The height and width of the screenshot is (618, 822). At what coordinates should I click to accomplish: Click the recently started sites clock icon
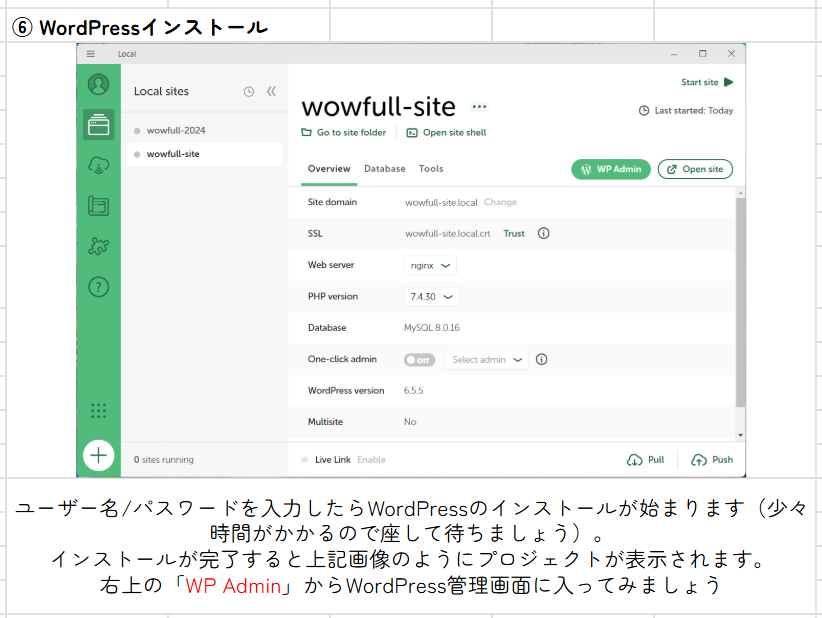[248, 91]
